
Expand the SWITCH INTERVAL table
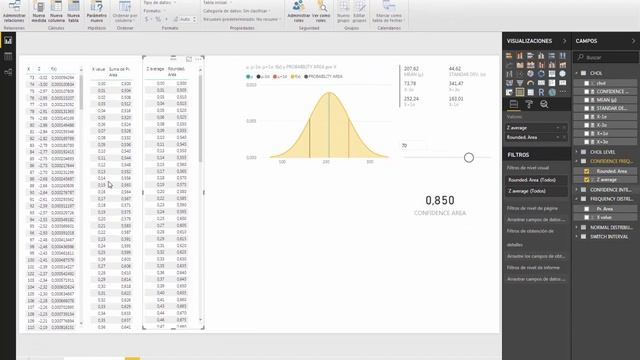point(577,237)
